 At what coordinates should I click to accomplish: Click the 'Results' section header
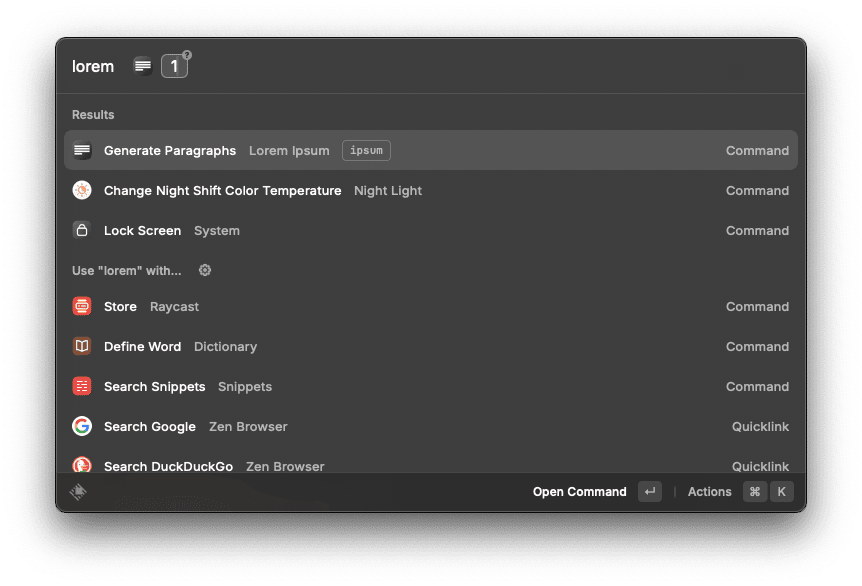(x=93, y=114)
